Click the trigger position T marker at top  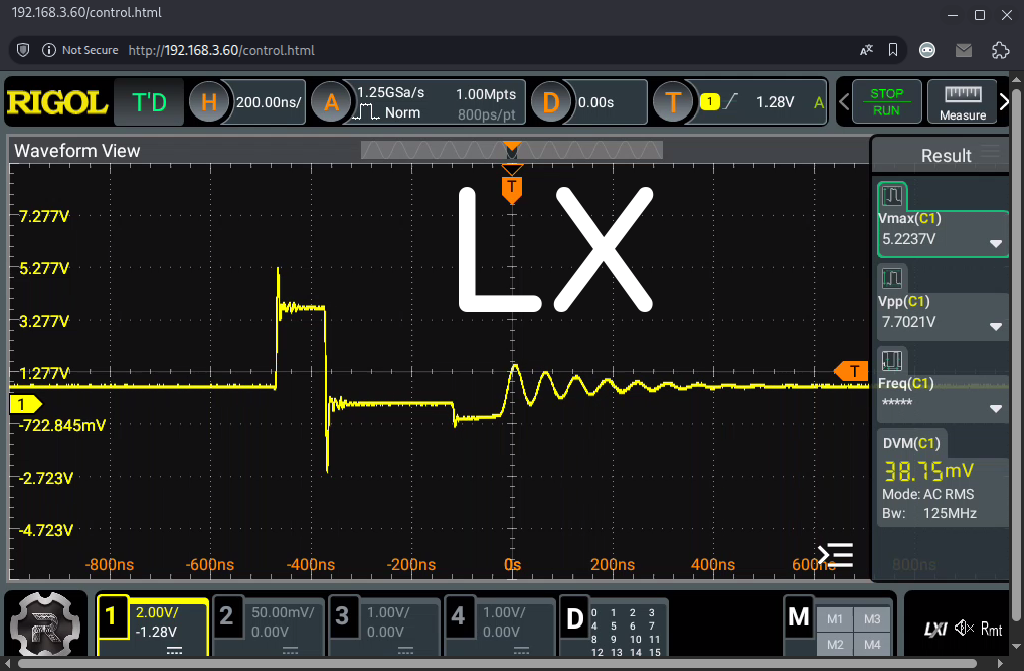tap(512, 188)
